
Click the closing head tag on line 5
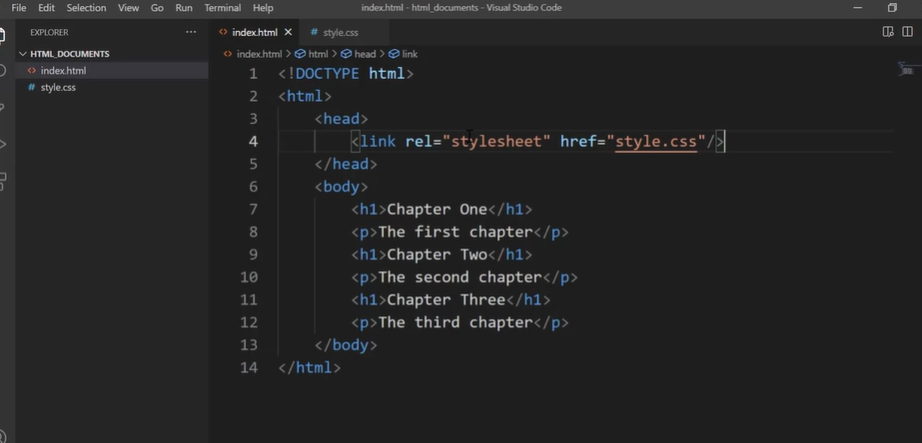tap(346, 164)
